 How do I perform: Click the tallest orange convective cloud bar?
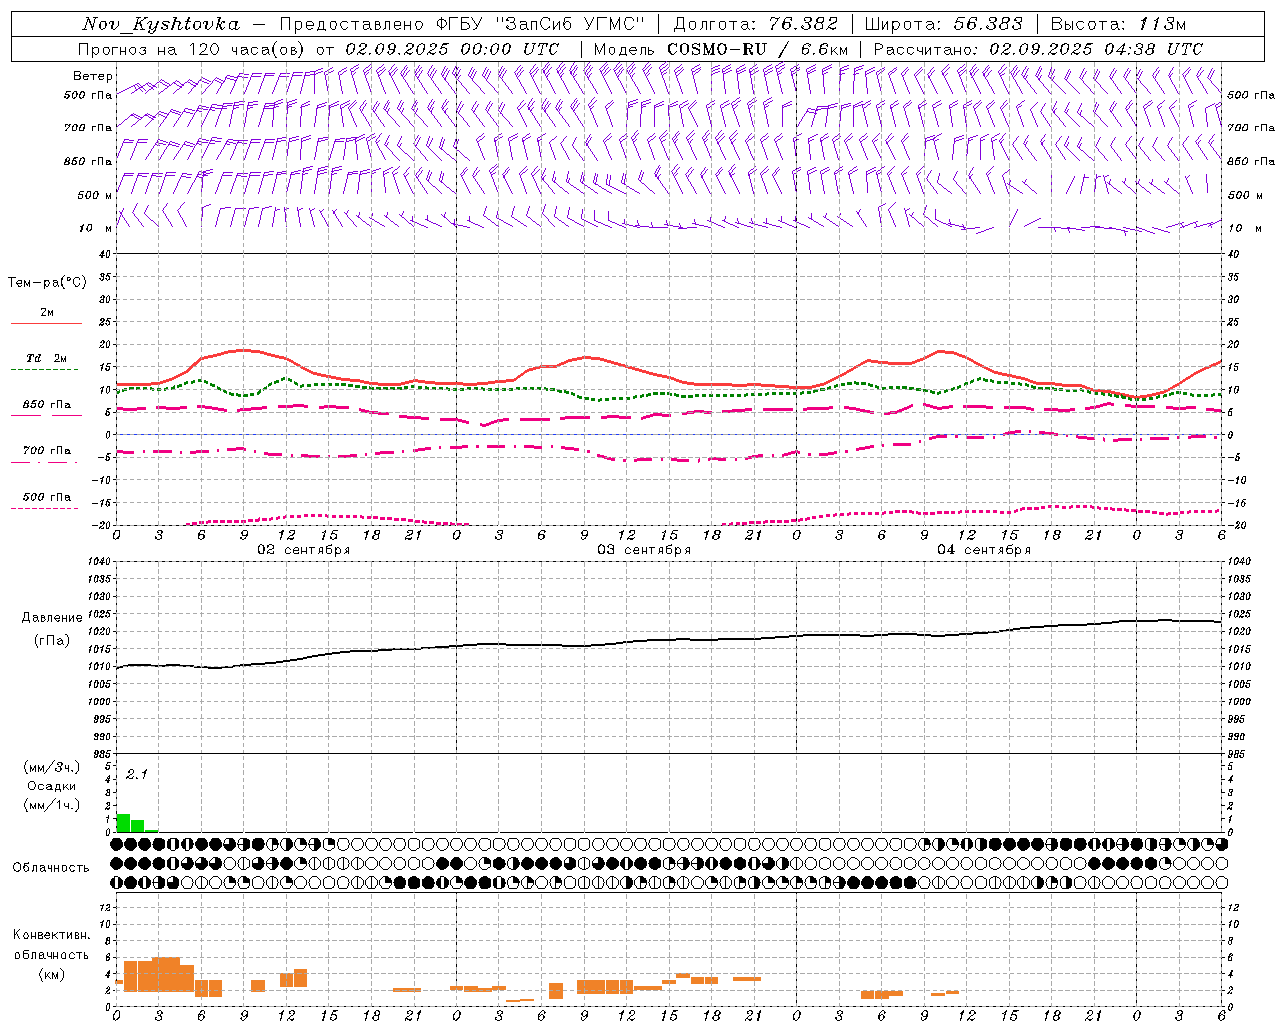click(166, 976)
